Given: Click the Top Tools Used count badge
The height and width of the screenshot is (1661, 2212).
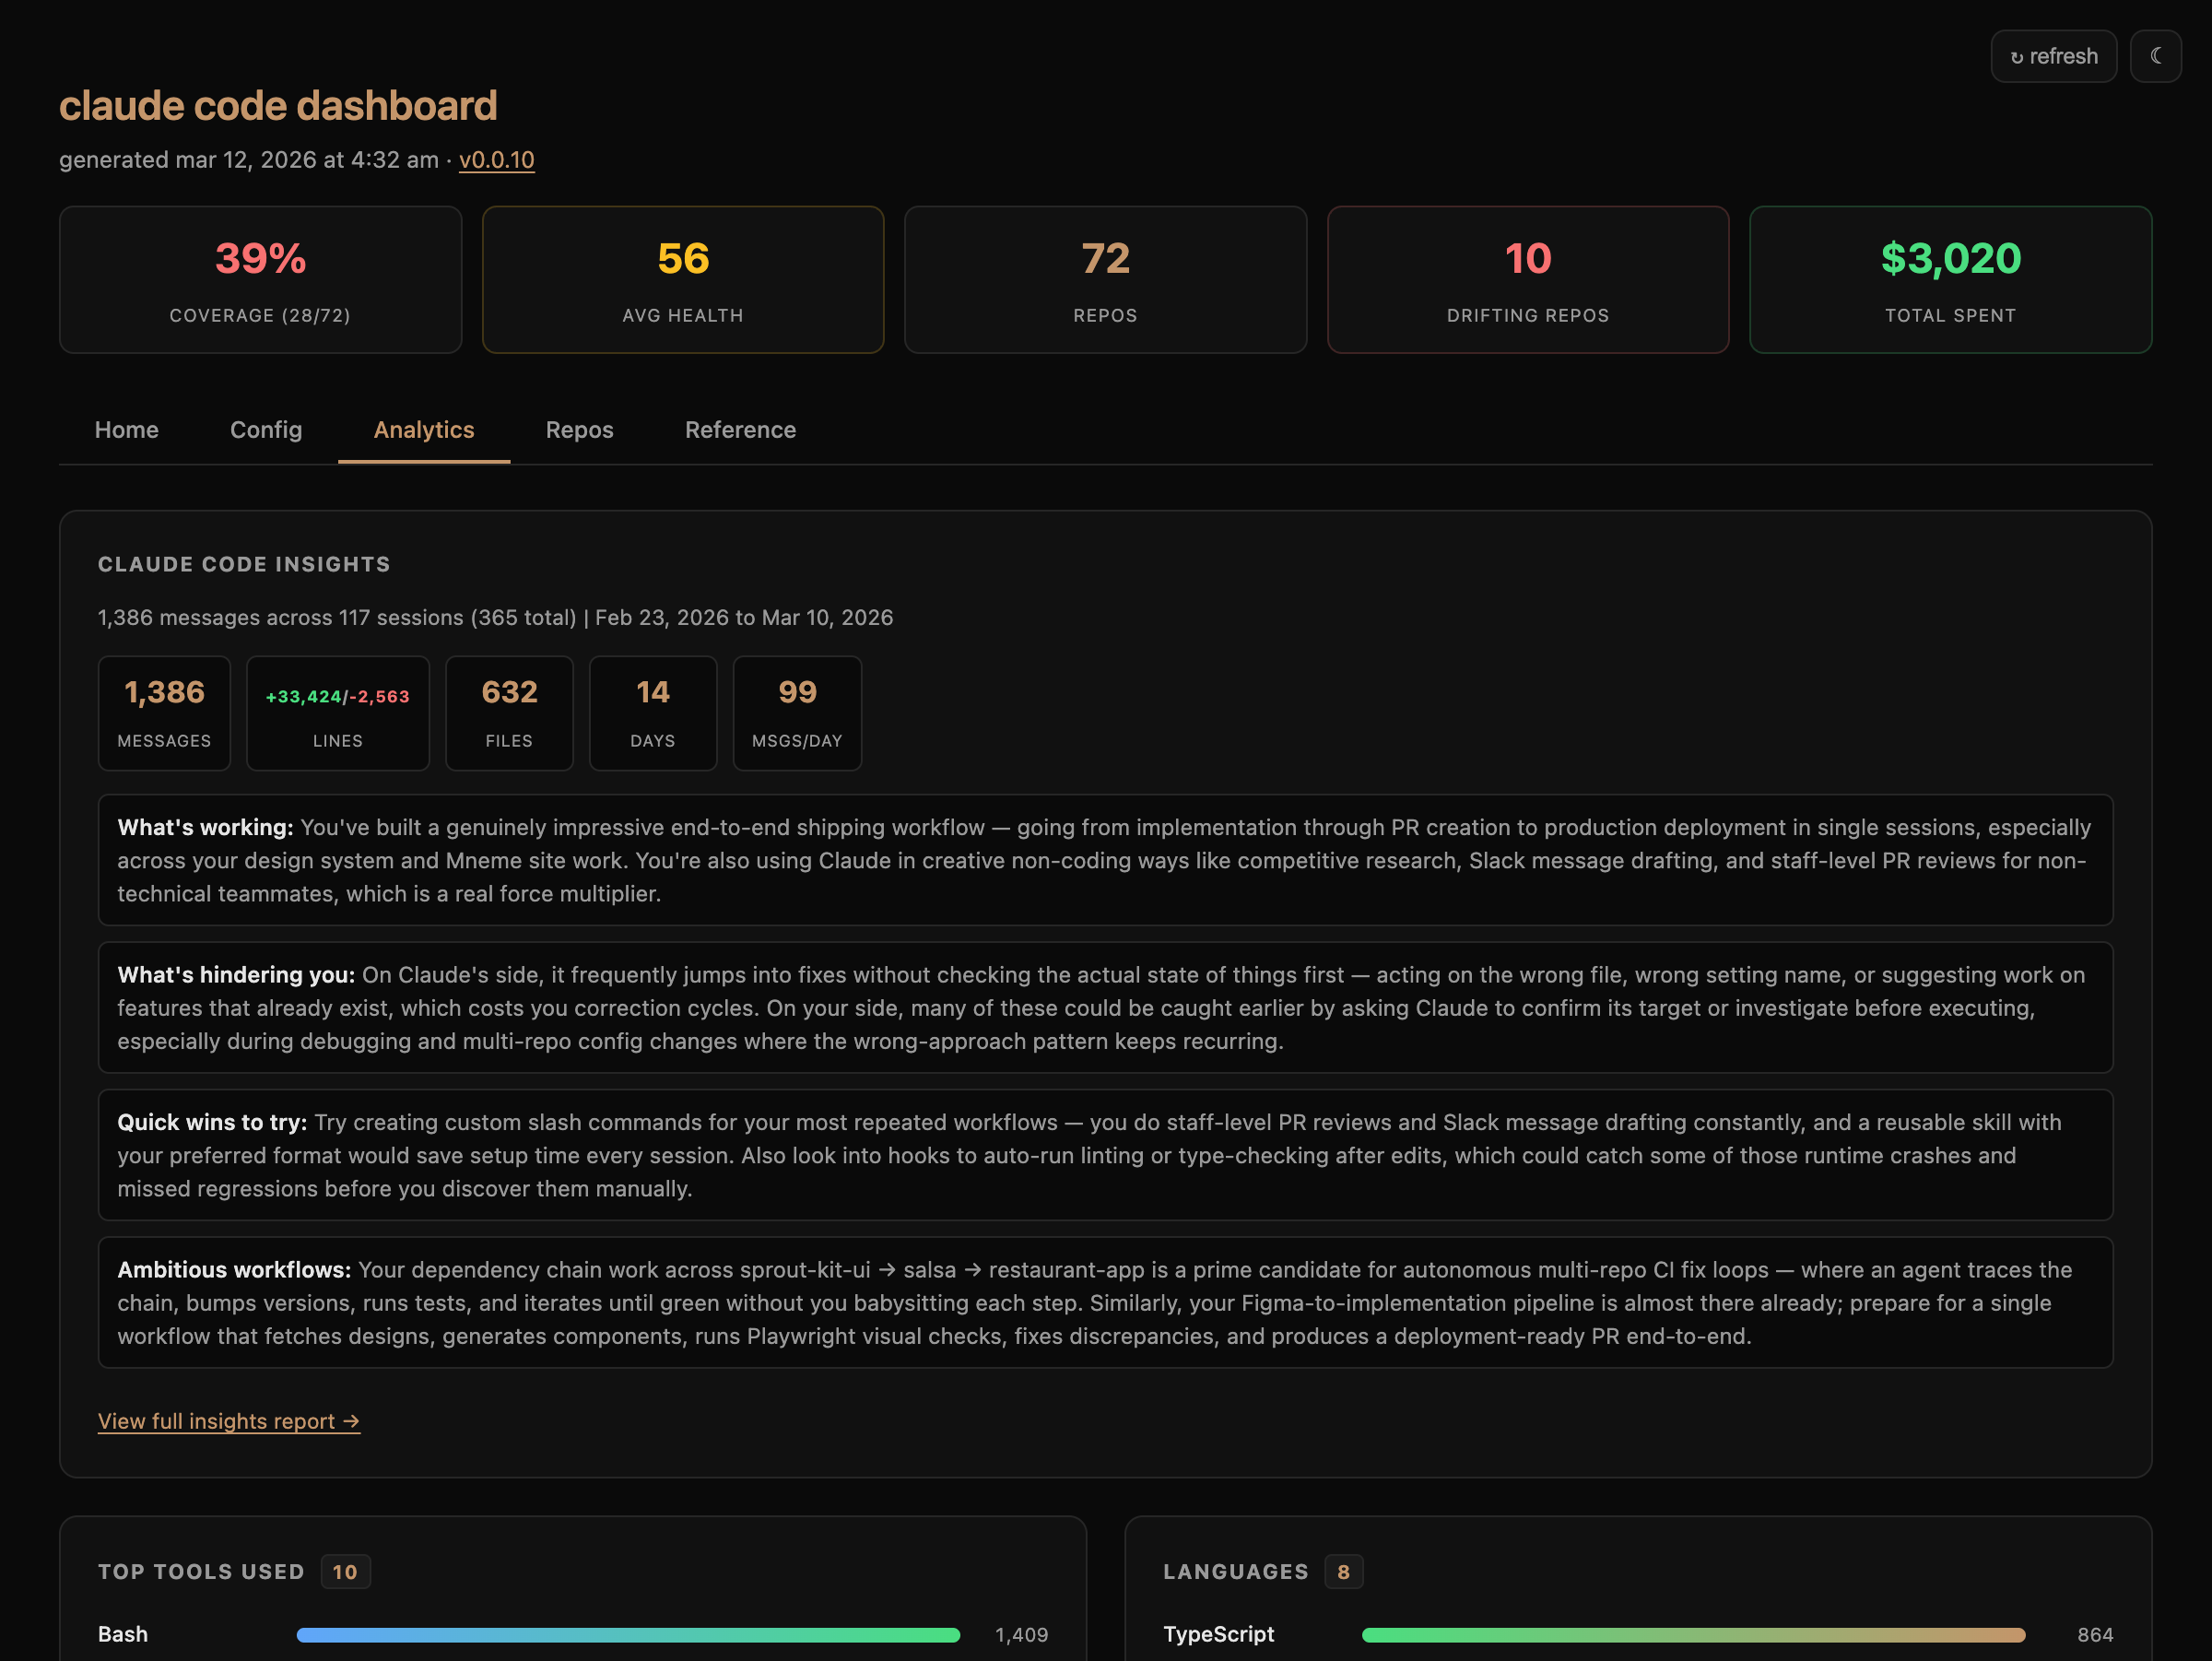Looking at the screenshot, I should click(345, 1572).
